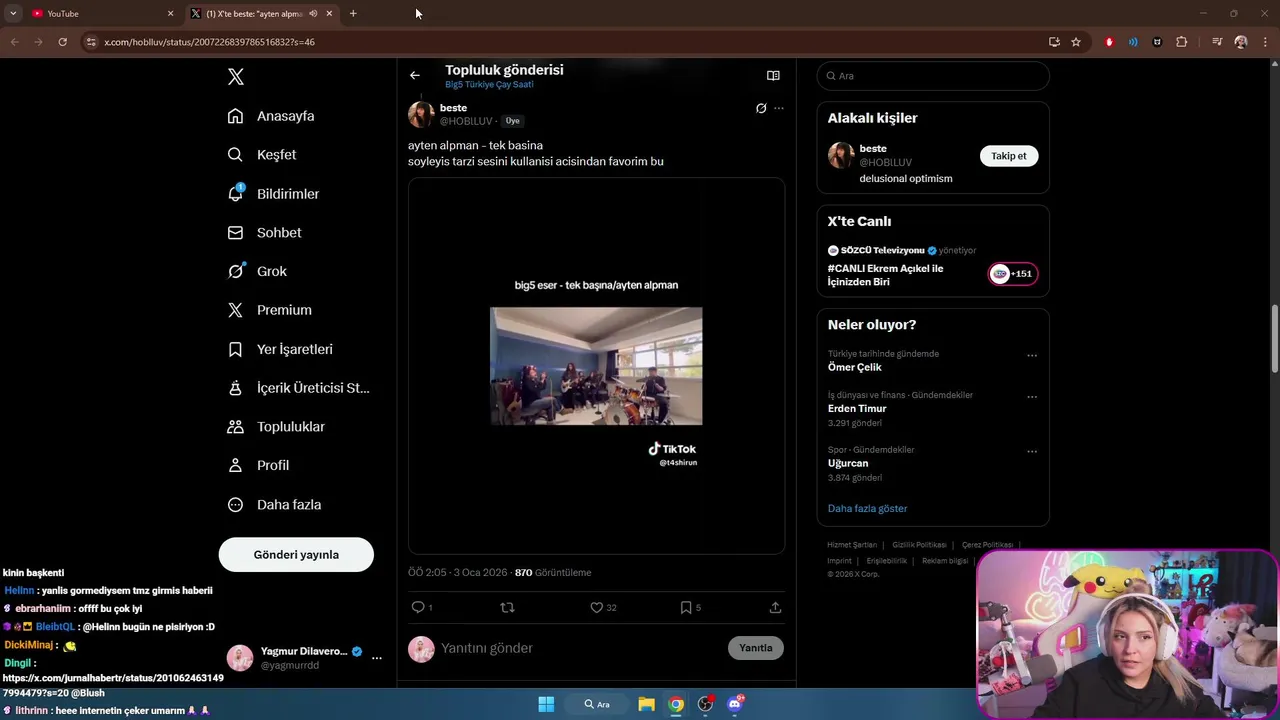Image resolution: width=1280 pixels, height=720 pixels.
Task: Open options for the Uğurcan trend
Action: click(1032, 451)
